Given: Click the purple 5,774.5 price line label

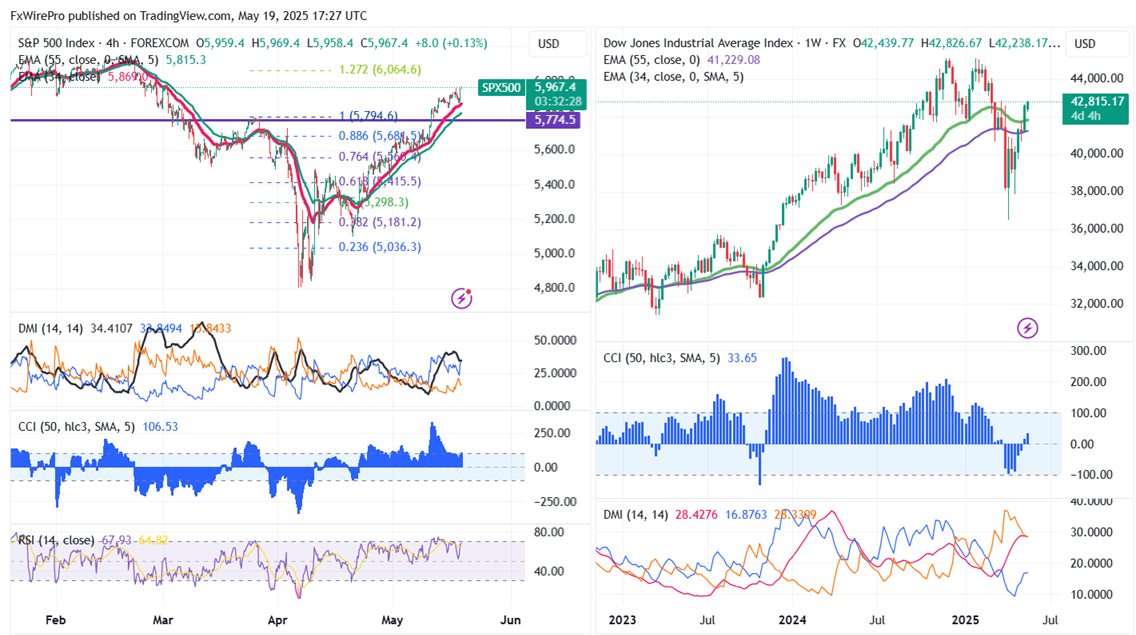Looking at the screenshot, I should [556, 120].
